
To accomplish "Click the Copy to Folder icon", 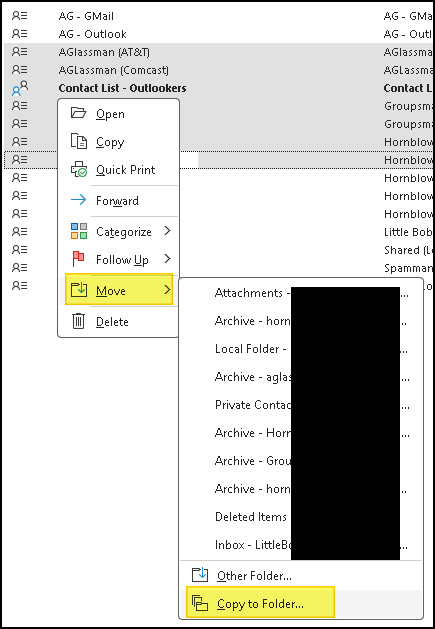I will coord(200,603).
